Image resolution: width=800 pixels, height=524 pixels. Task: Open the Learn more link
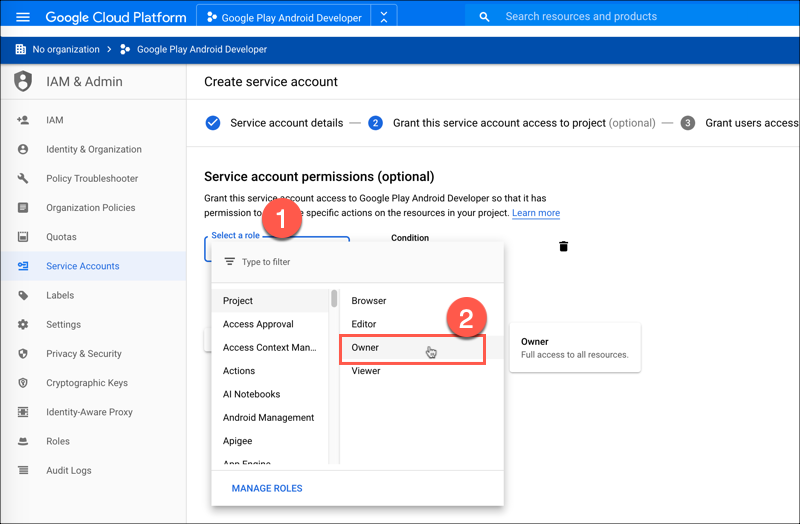click(535, 213)
